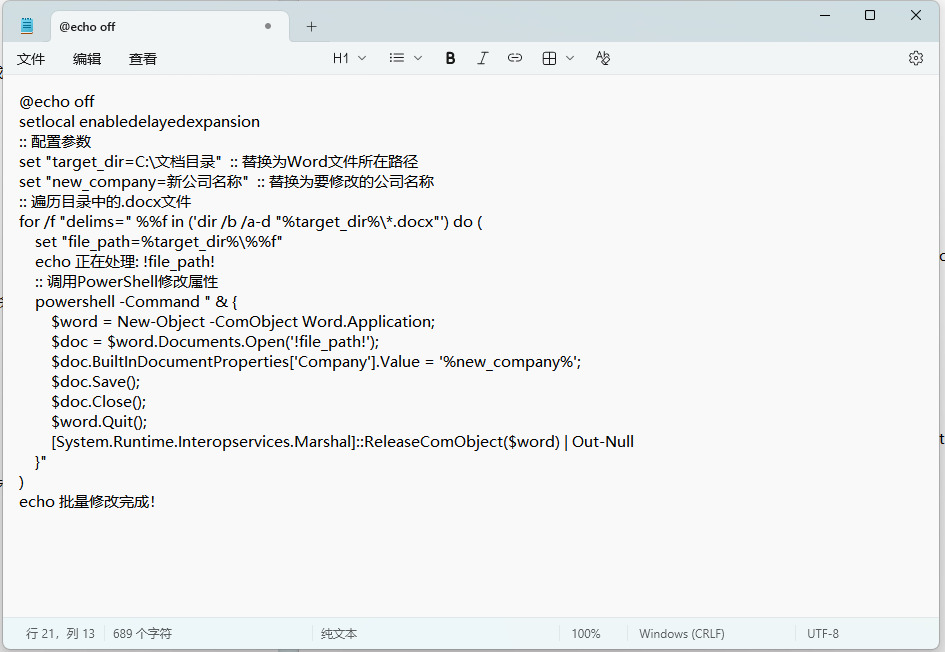Viewport: 945px width, 652px height.
Task: Click the 纯文本 format indicator
Action: 339,633
